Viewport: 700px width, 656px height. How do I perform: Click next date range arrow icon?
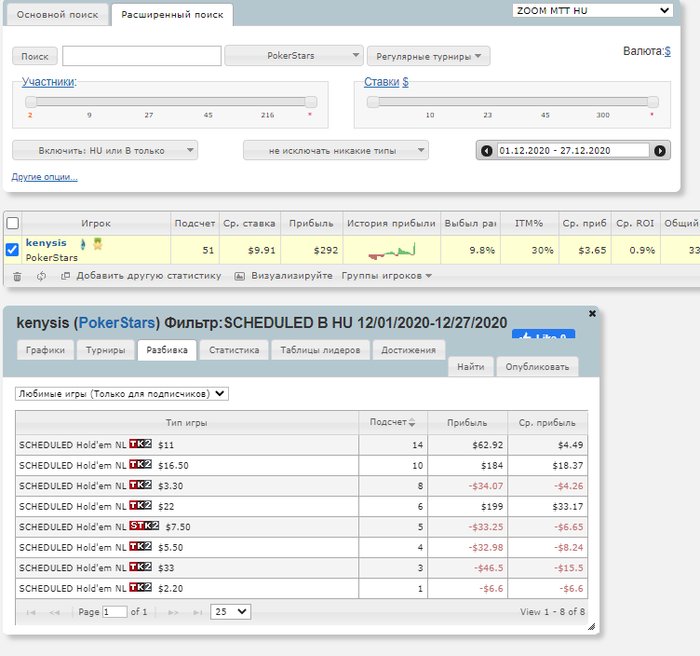click(660, 151)
